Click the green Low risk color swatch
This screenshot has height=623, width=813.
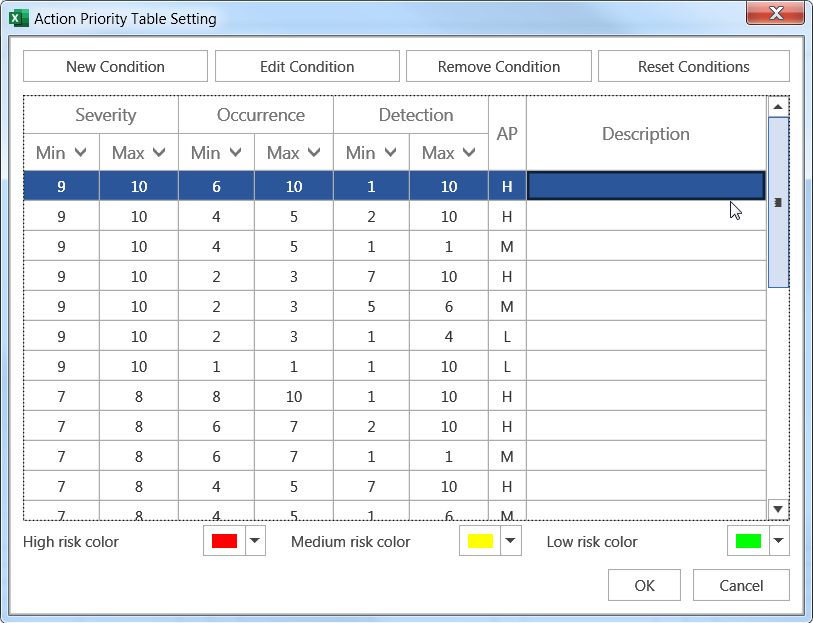click(747, 541)
